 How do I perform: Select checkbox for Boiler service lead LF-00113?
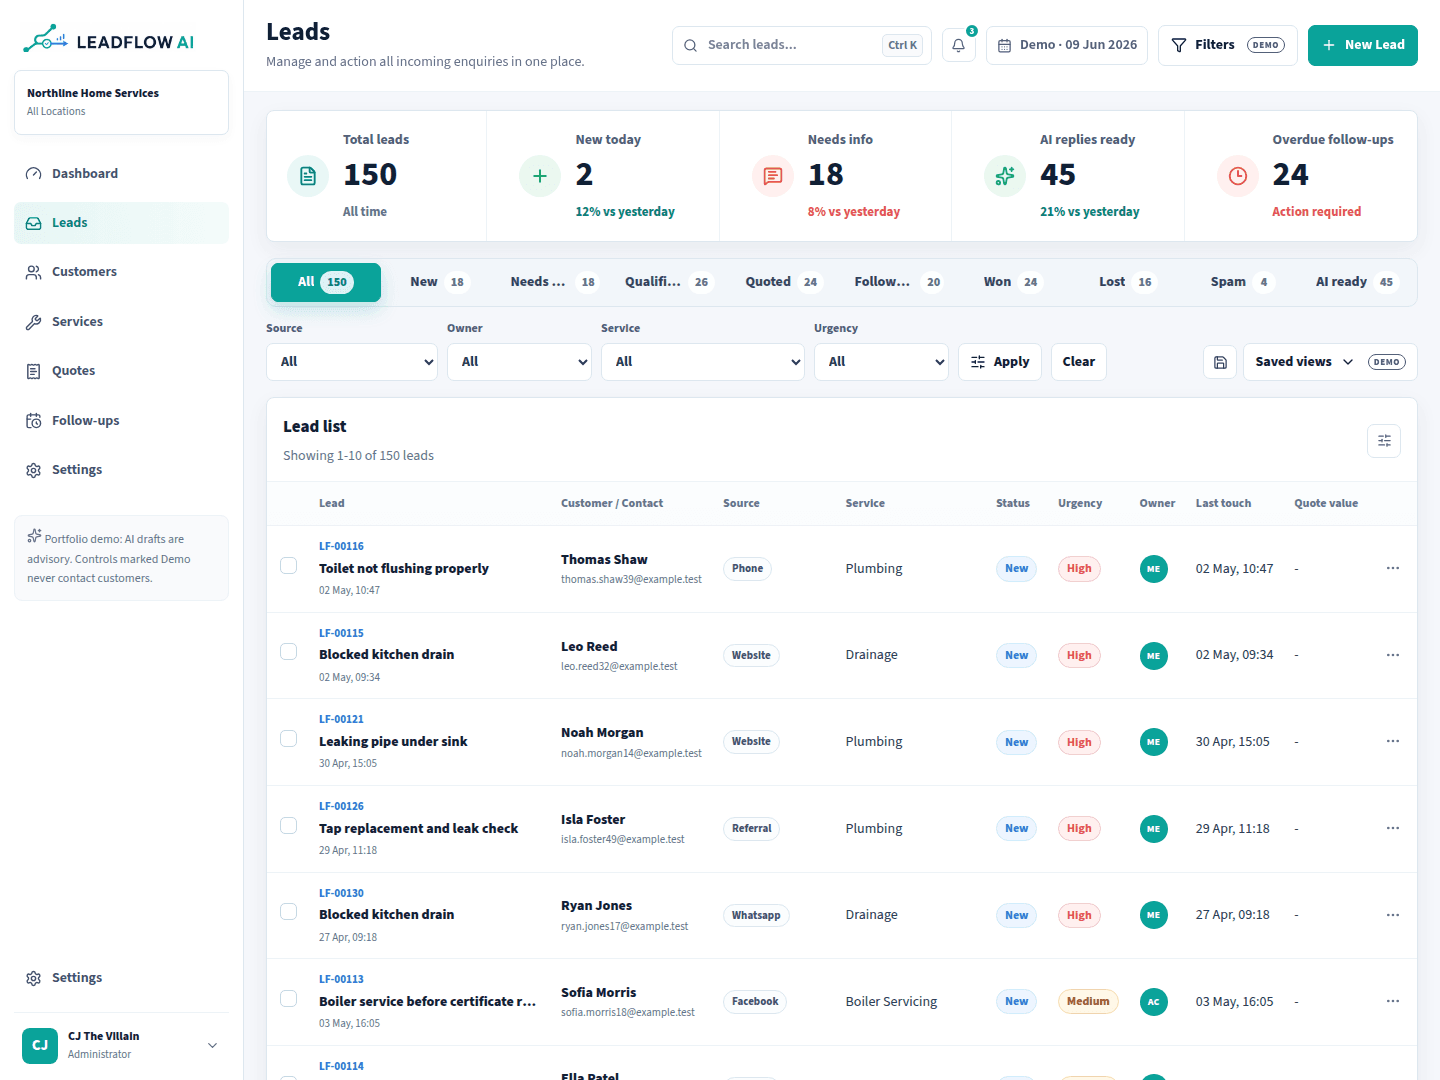click(x=289, y=999)
